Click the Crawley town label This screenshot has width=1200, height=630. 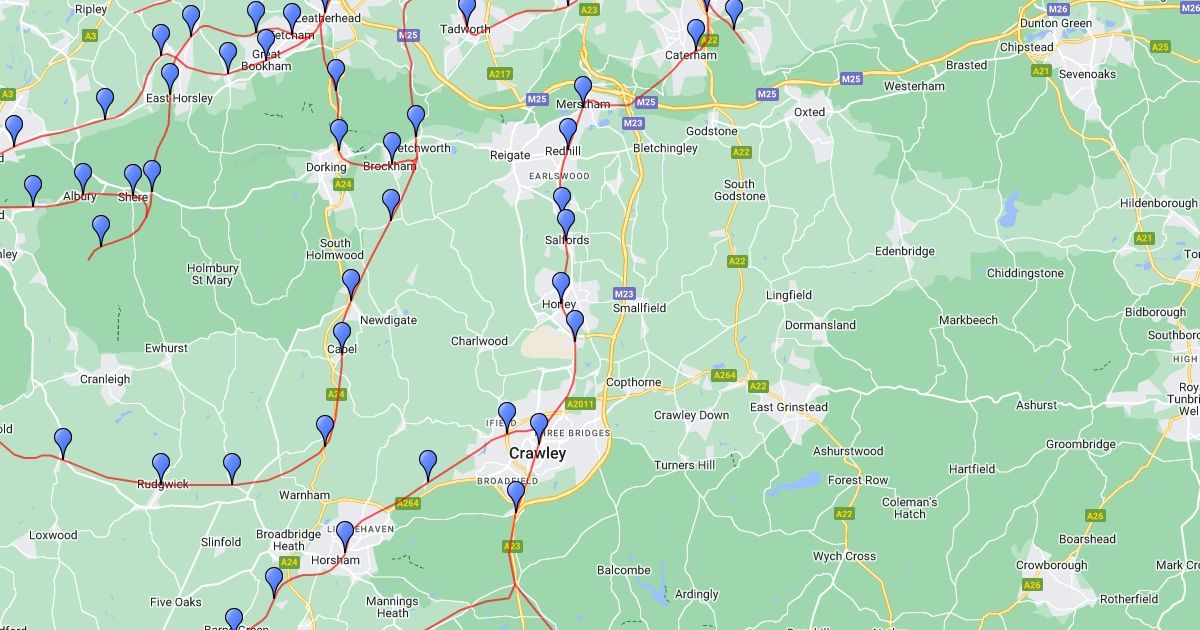pos(537,453)
